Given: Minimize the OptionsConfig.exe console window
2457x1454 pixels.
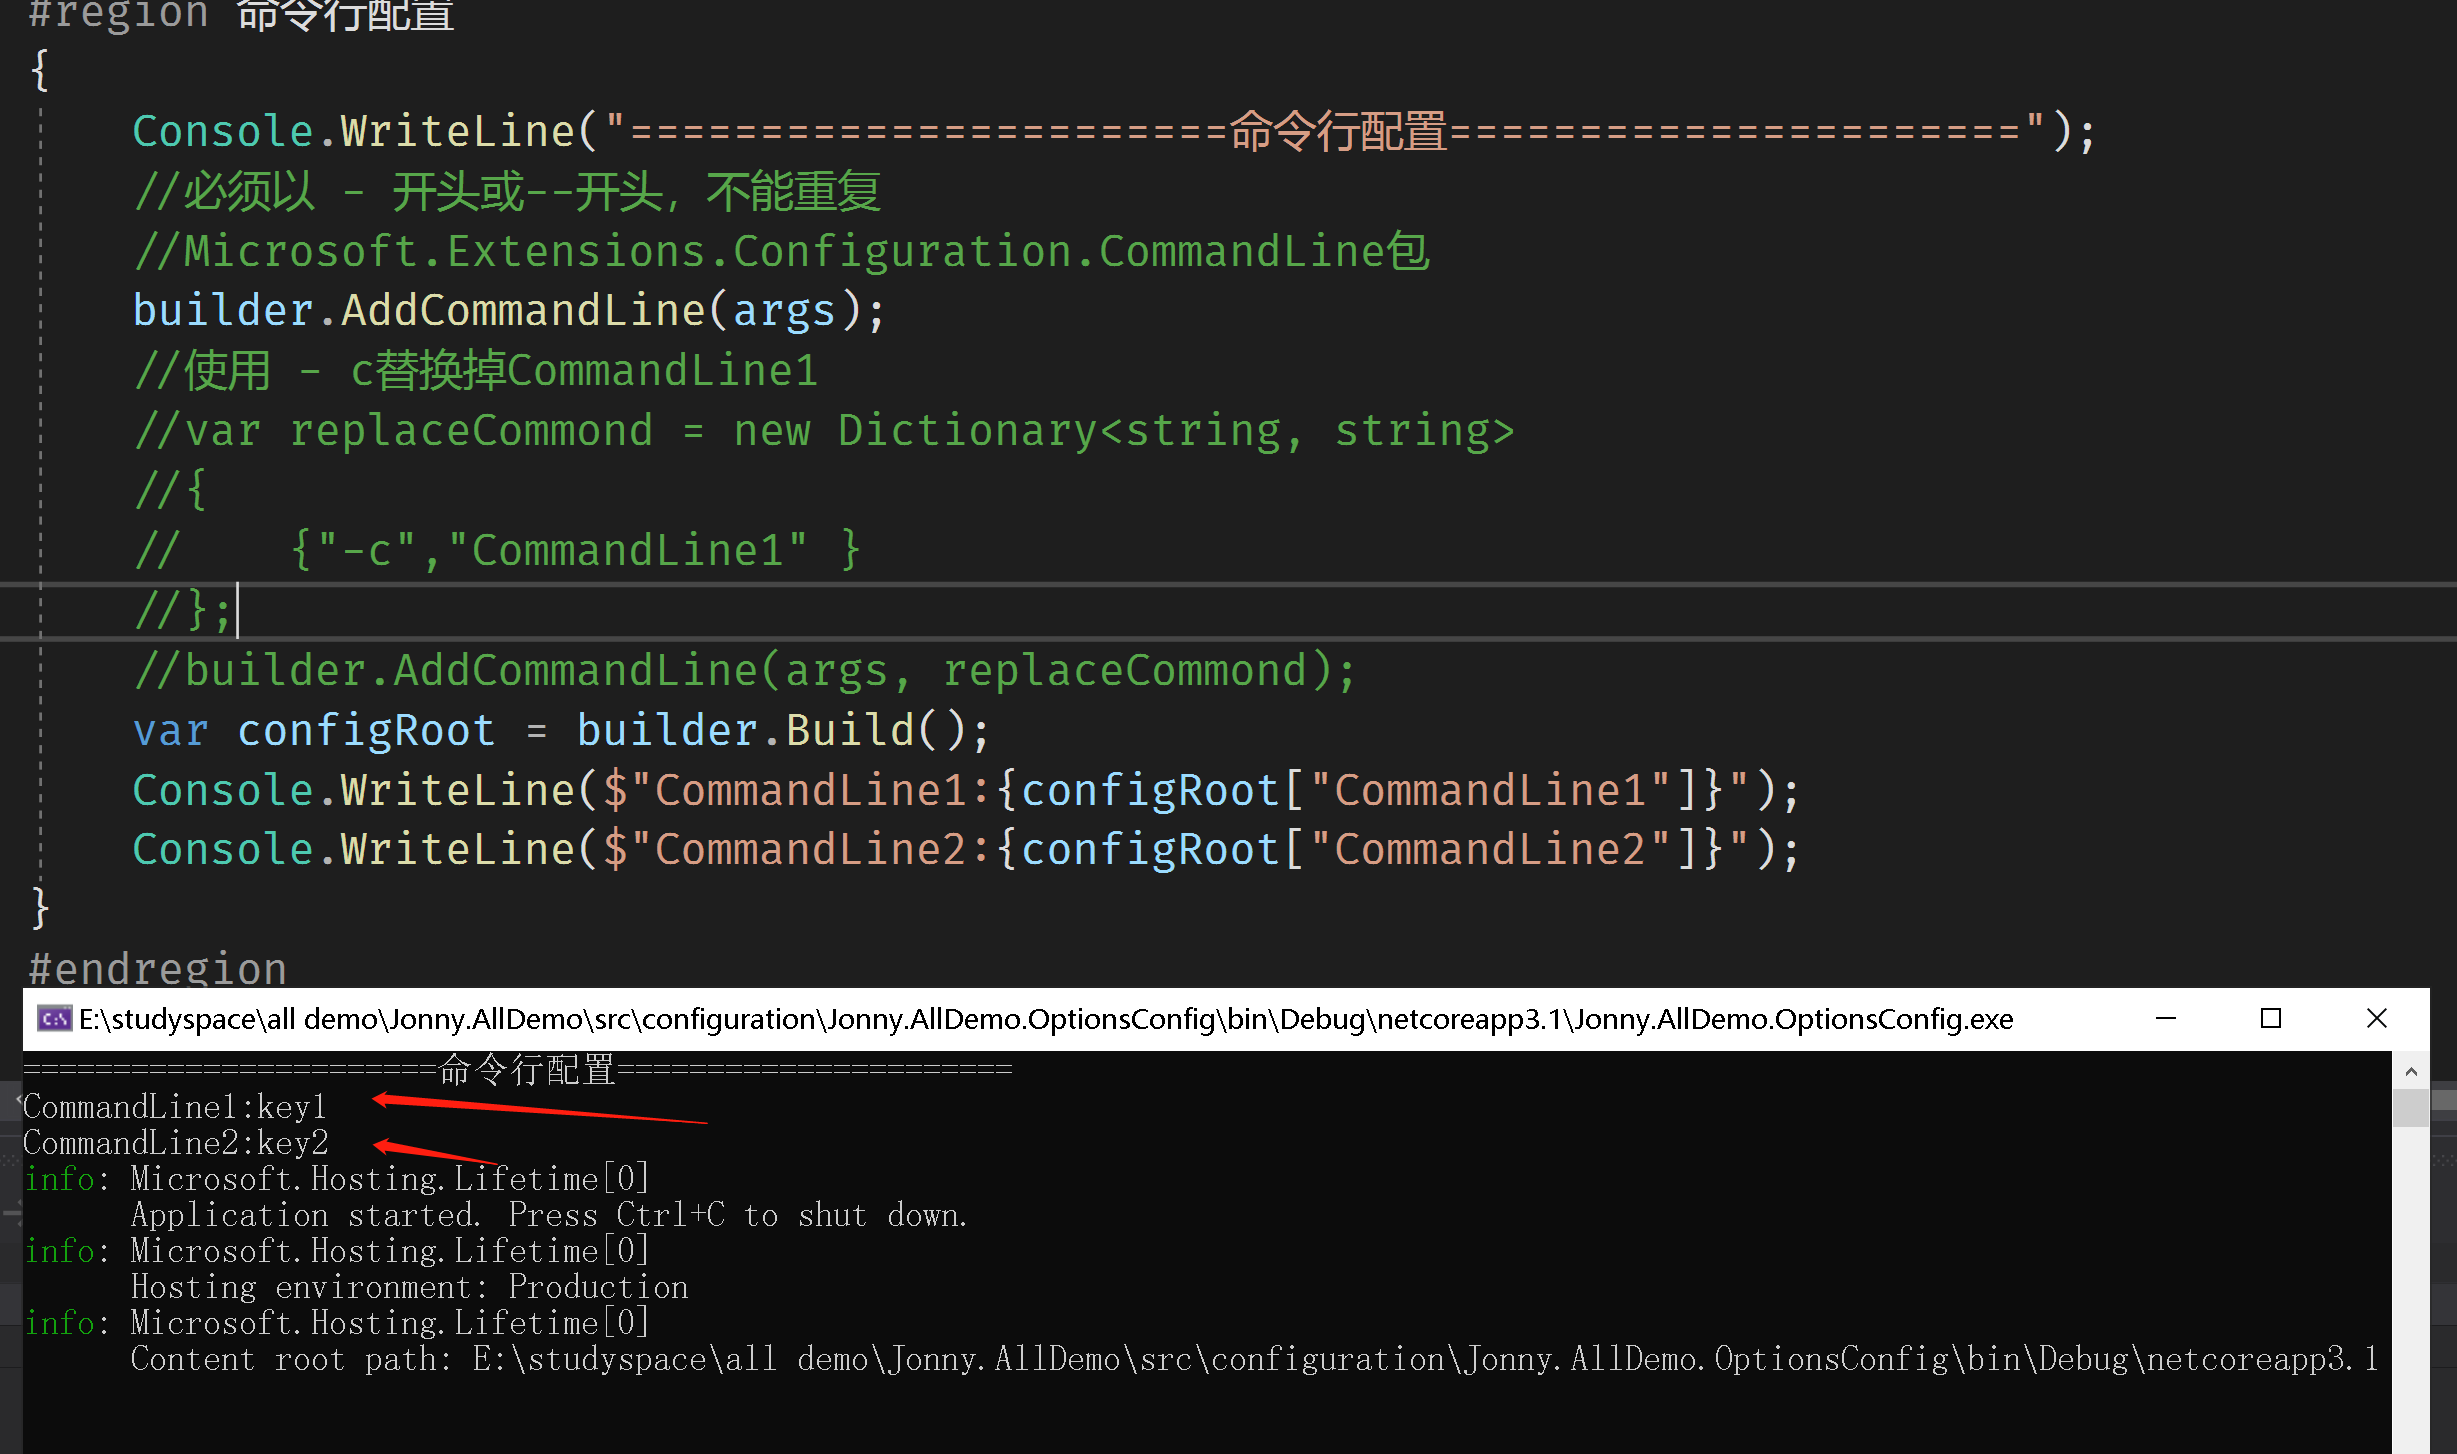Looking at the screenshot, I should coord(2166,1019).
